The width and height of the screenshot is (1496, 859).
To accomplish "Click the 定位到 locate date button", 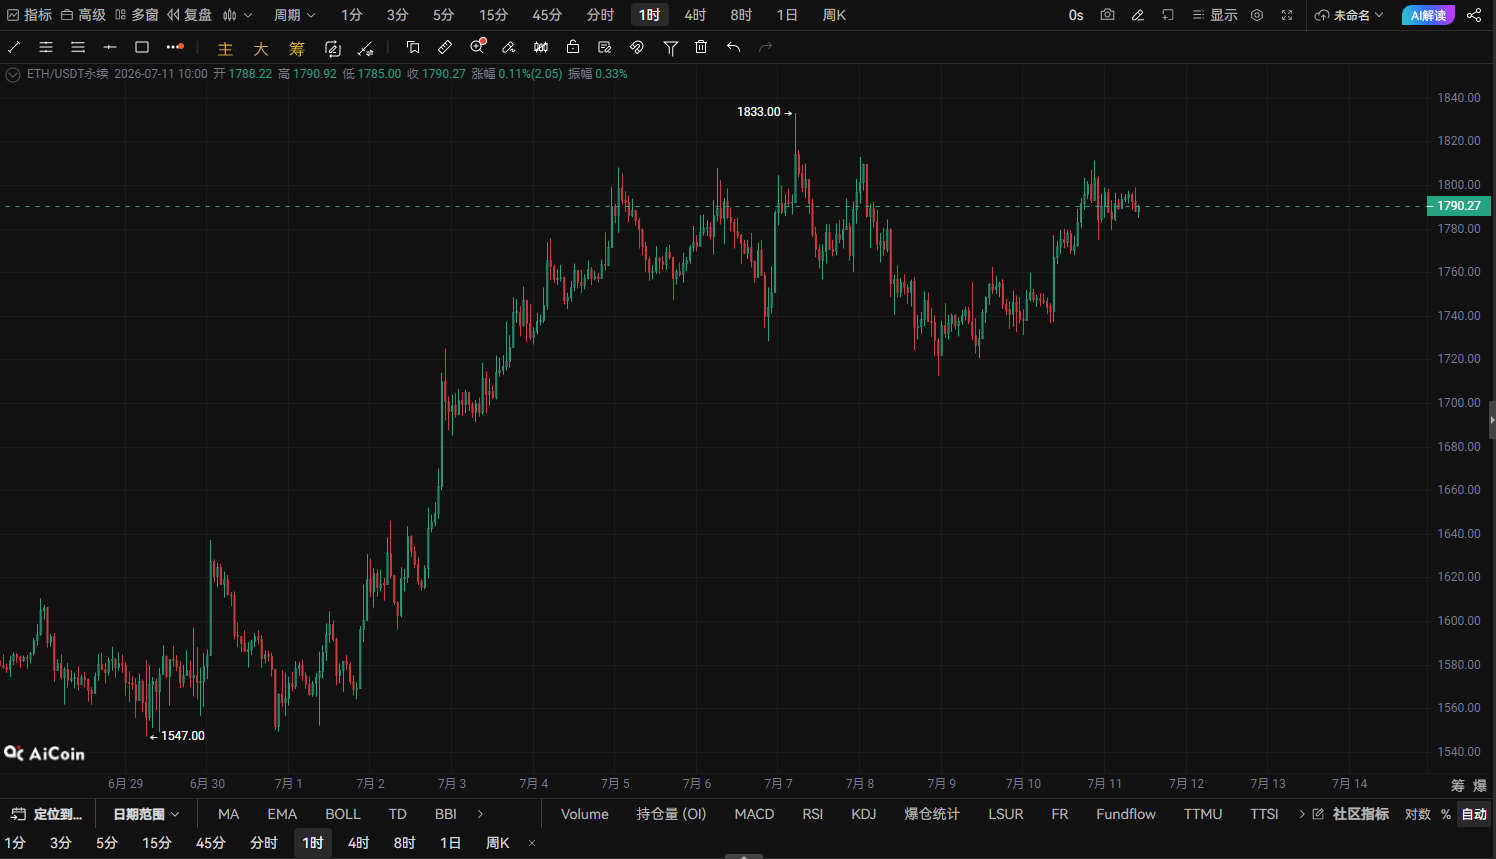I will pos(46,814).
